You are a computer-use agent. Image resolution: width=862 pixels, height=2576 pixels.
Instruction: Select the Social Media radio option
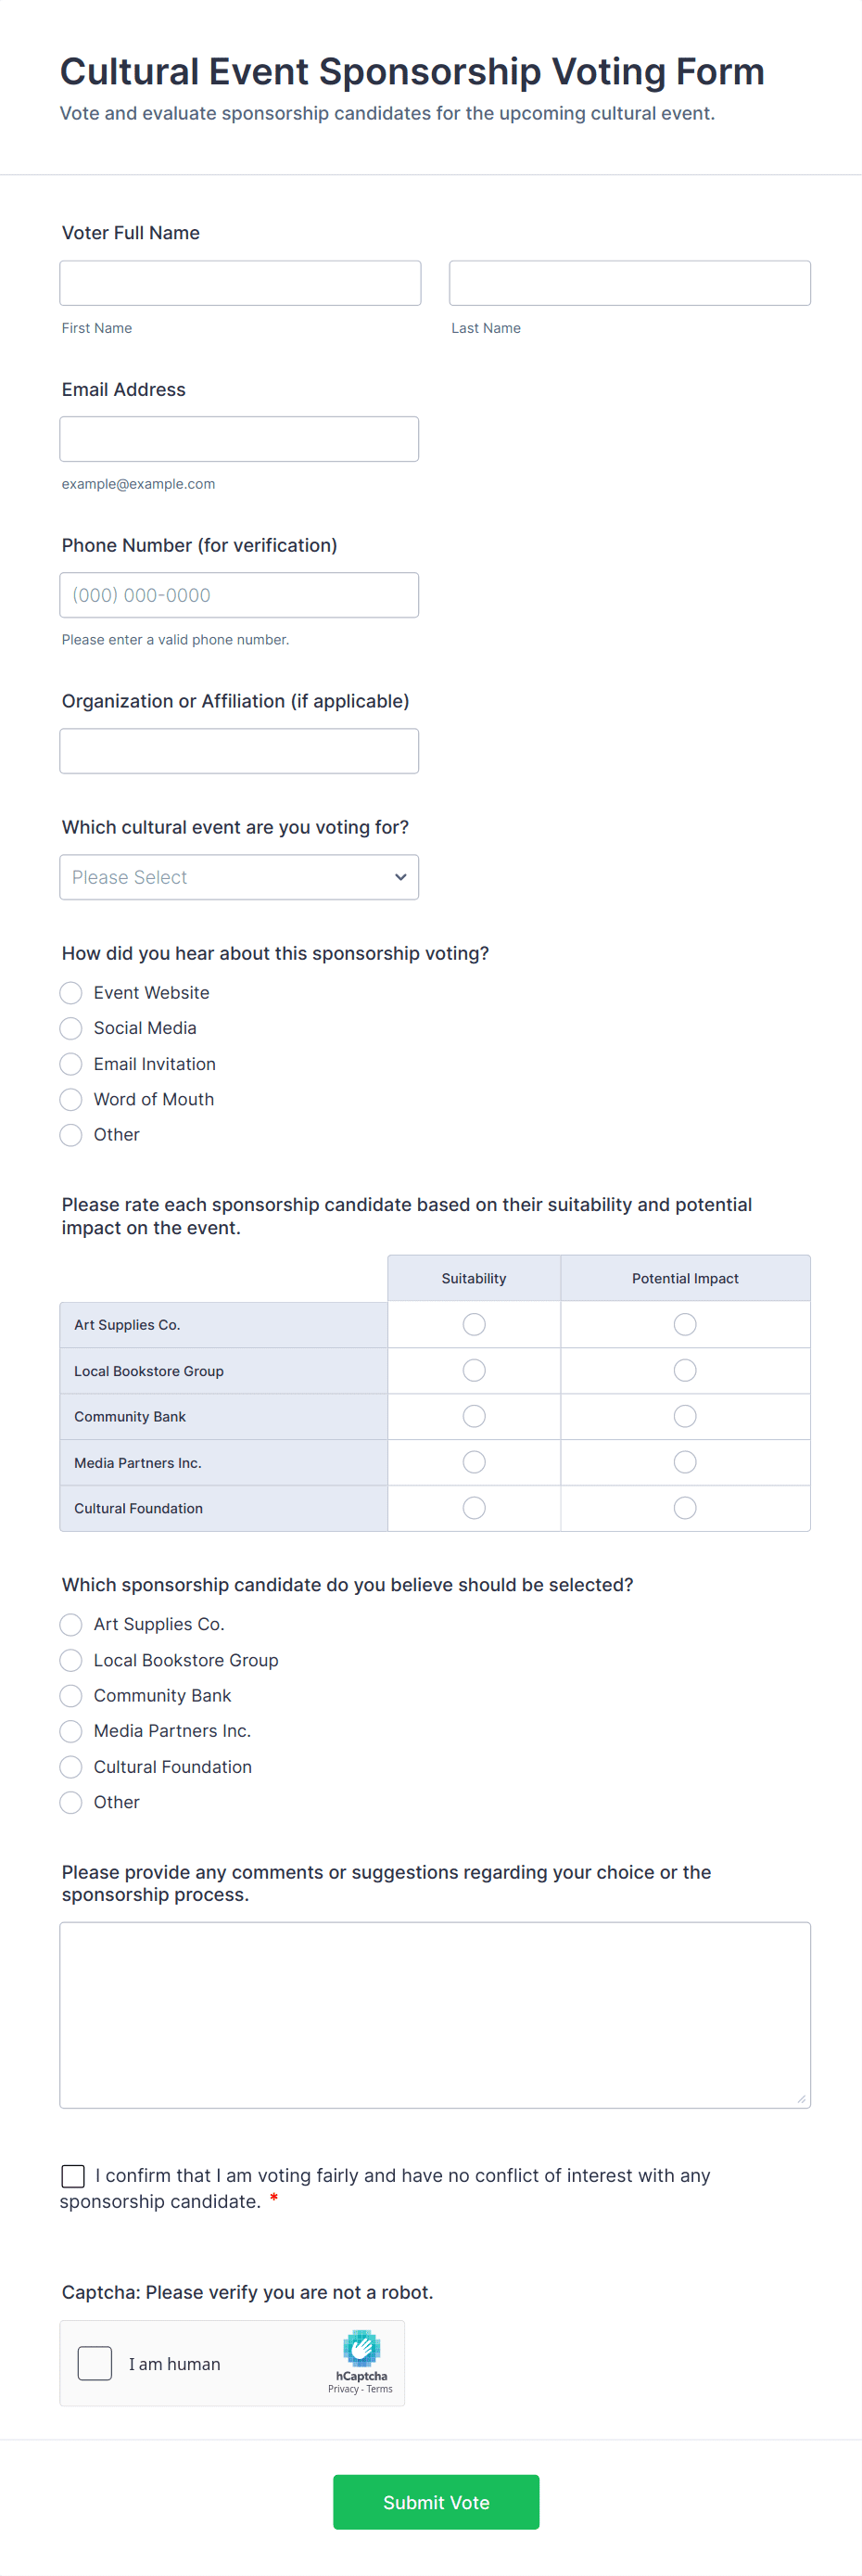pyautogui.click(x=71, y=1028)
